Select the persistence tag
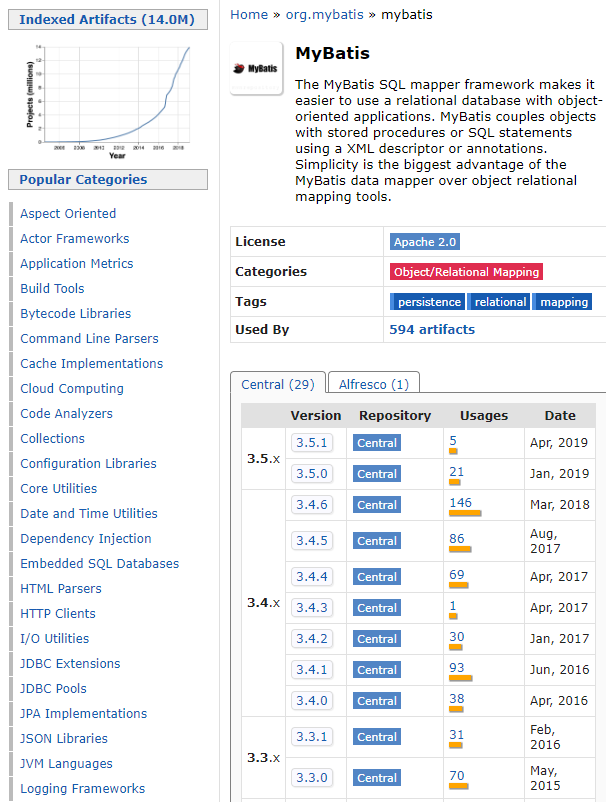The height and width of the screenshot is (802, 606). pos(428,302)
